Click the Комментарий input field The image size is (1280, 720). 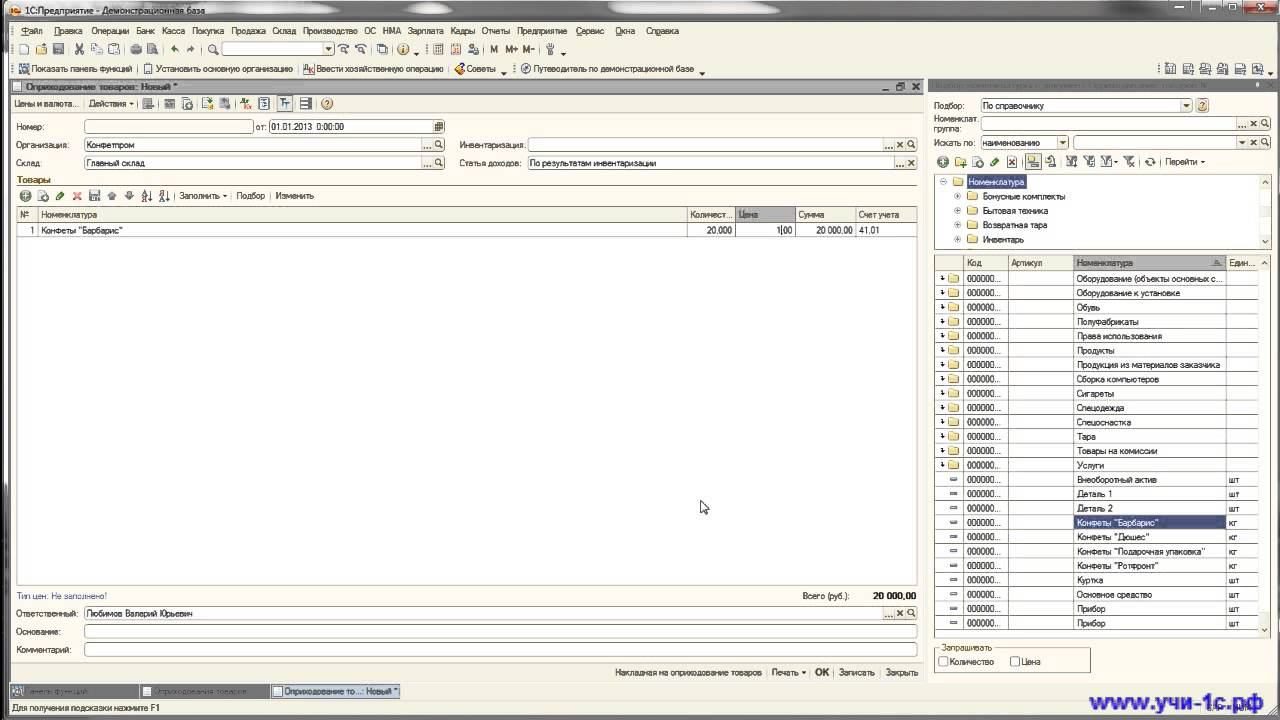[500, 650]
